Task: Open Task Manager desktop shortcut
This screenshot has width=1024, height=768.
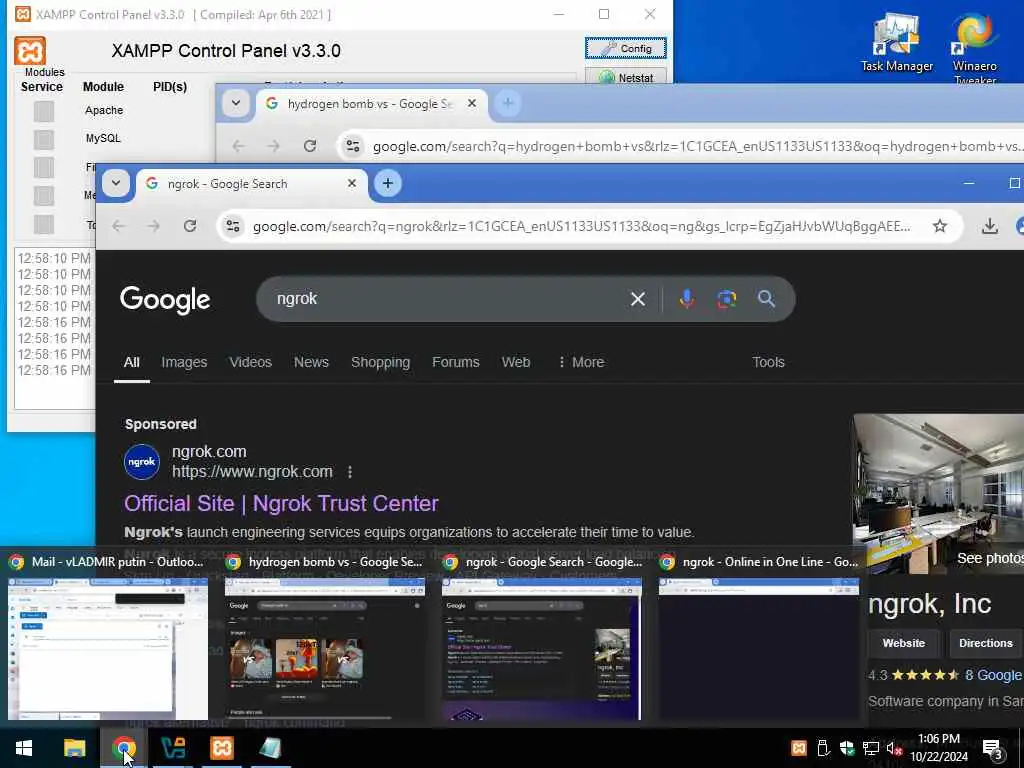Action: pos(897,42)
